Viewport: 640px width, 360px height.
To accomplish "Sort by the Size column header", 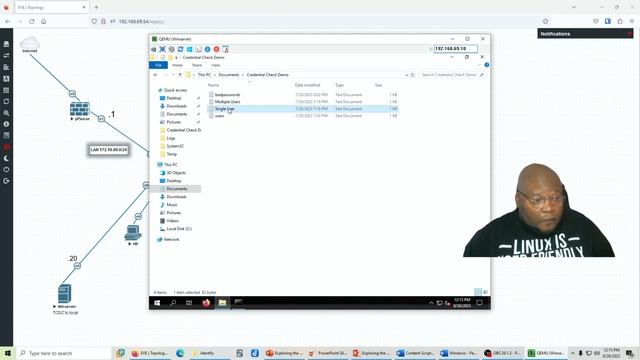I will (x=378, y=85).
